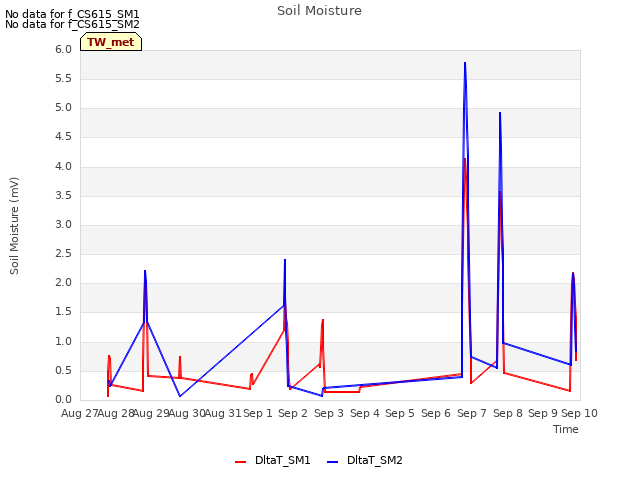This screenshot has height=480, width=640.
Task: Click the 'No data for f_CS615_SM1' message
Action: click(72, 14)
